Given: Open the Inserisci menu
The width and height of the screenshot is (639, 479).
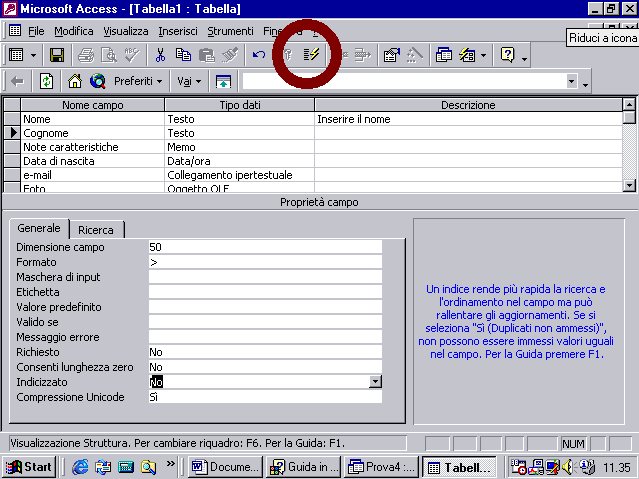Looking at the screenshot, I should (178, 31).
